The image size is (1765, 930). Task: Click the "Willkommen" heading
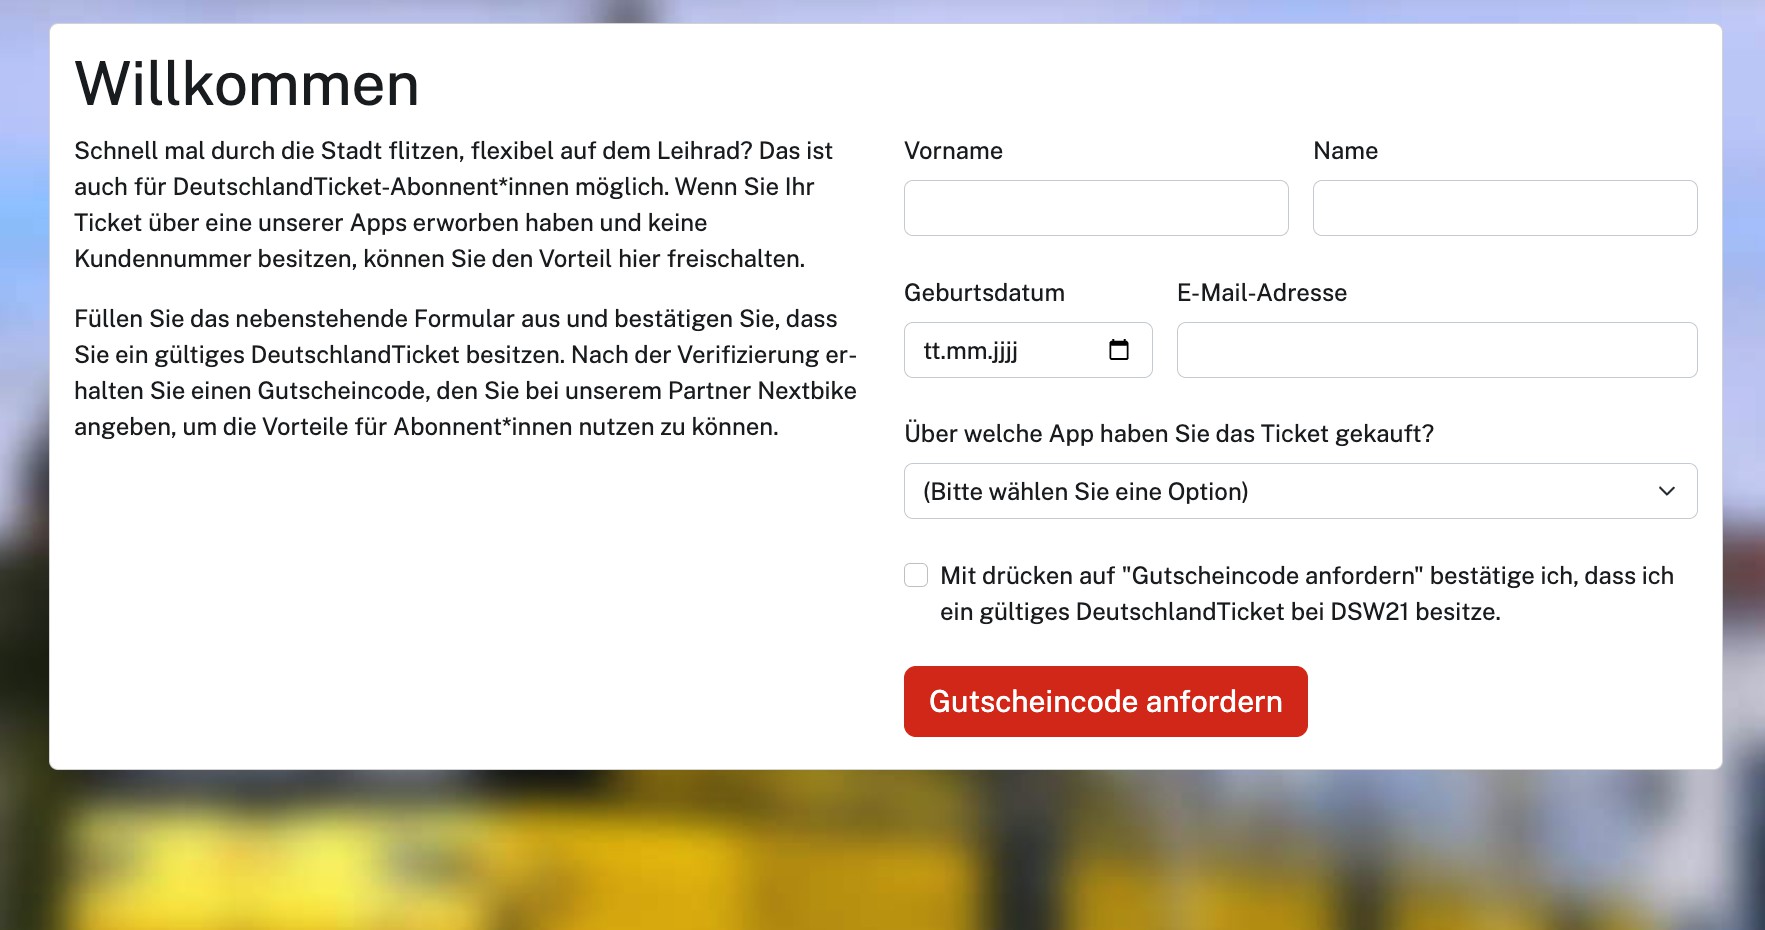tap(247, 84)
